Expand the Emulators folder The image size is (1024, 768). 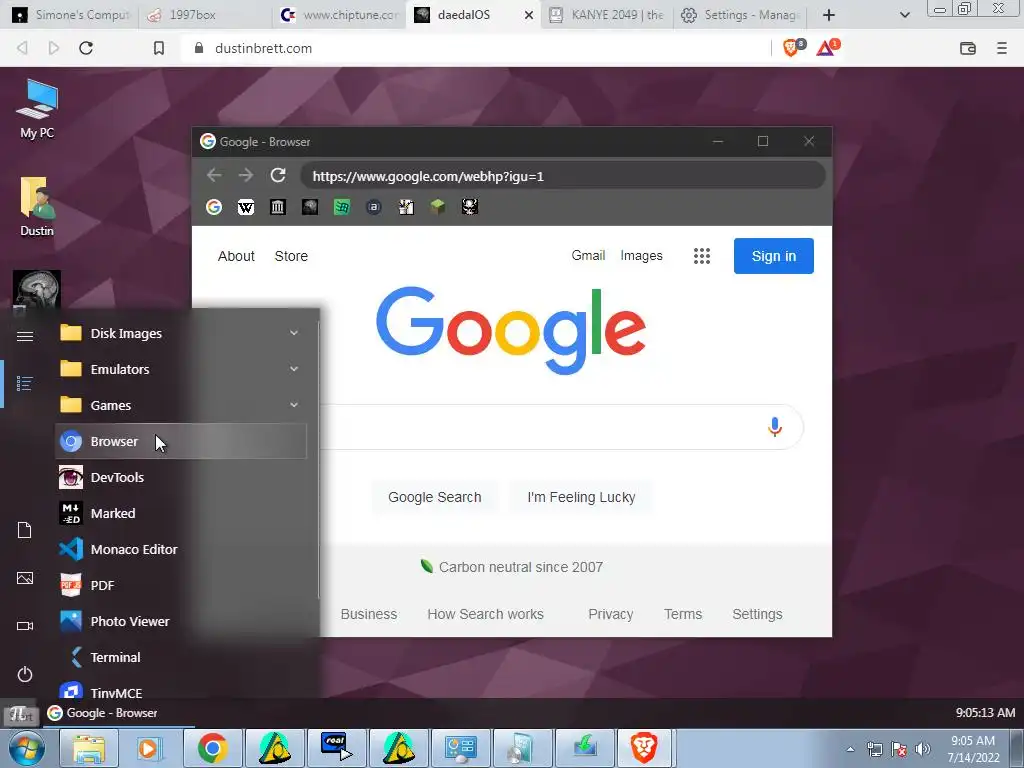(182, 369)
